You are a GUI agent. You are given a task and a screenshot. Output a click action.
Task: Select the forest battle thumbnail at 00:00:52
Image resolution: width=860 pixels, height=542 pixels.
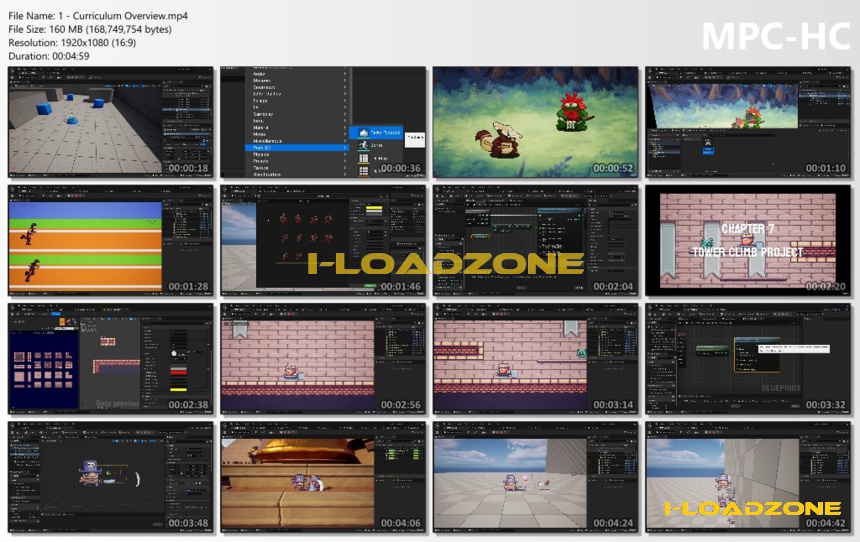pyautogui.click(x=535, y=122)
